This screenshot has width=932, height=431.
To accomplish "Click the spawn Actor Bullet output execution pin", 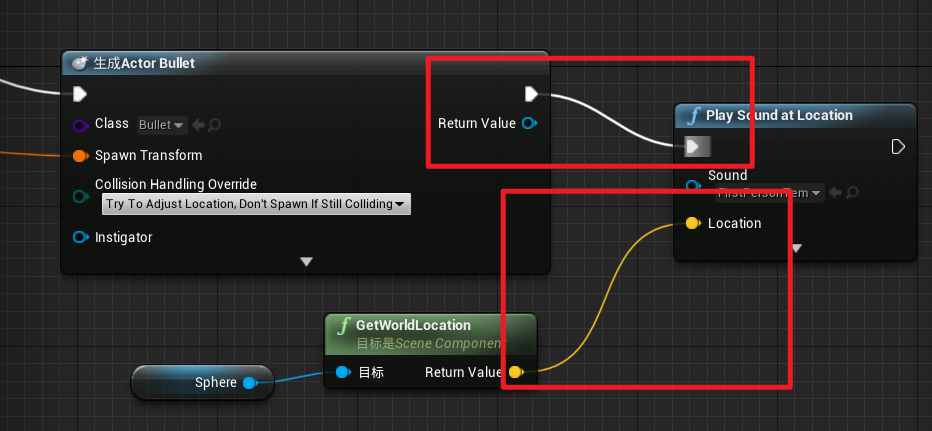I will pos(531,94).
